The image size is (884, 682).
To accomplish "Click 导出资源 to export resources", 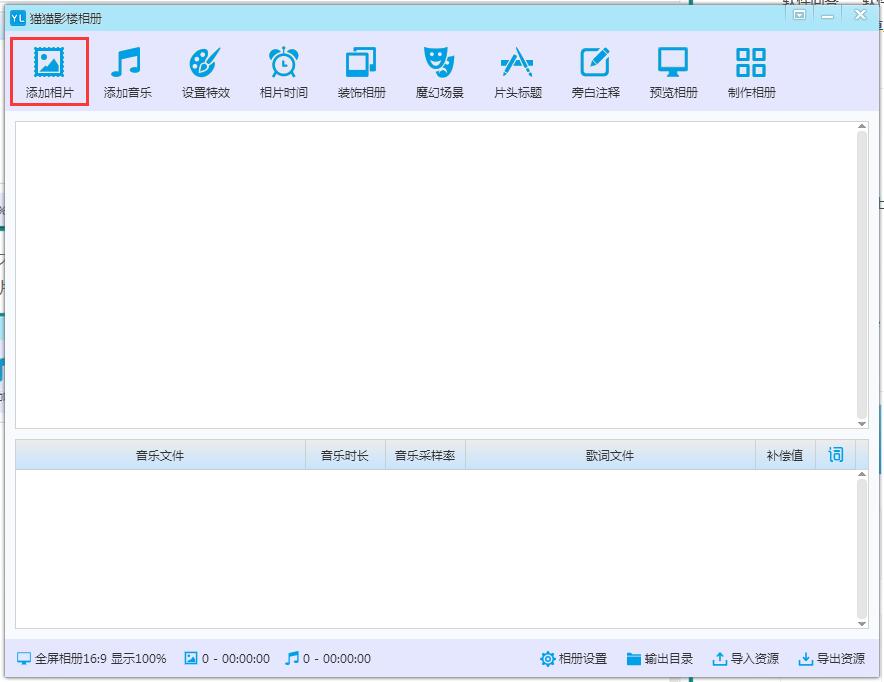I will pos(831,659).
